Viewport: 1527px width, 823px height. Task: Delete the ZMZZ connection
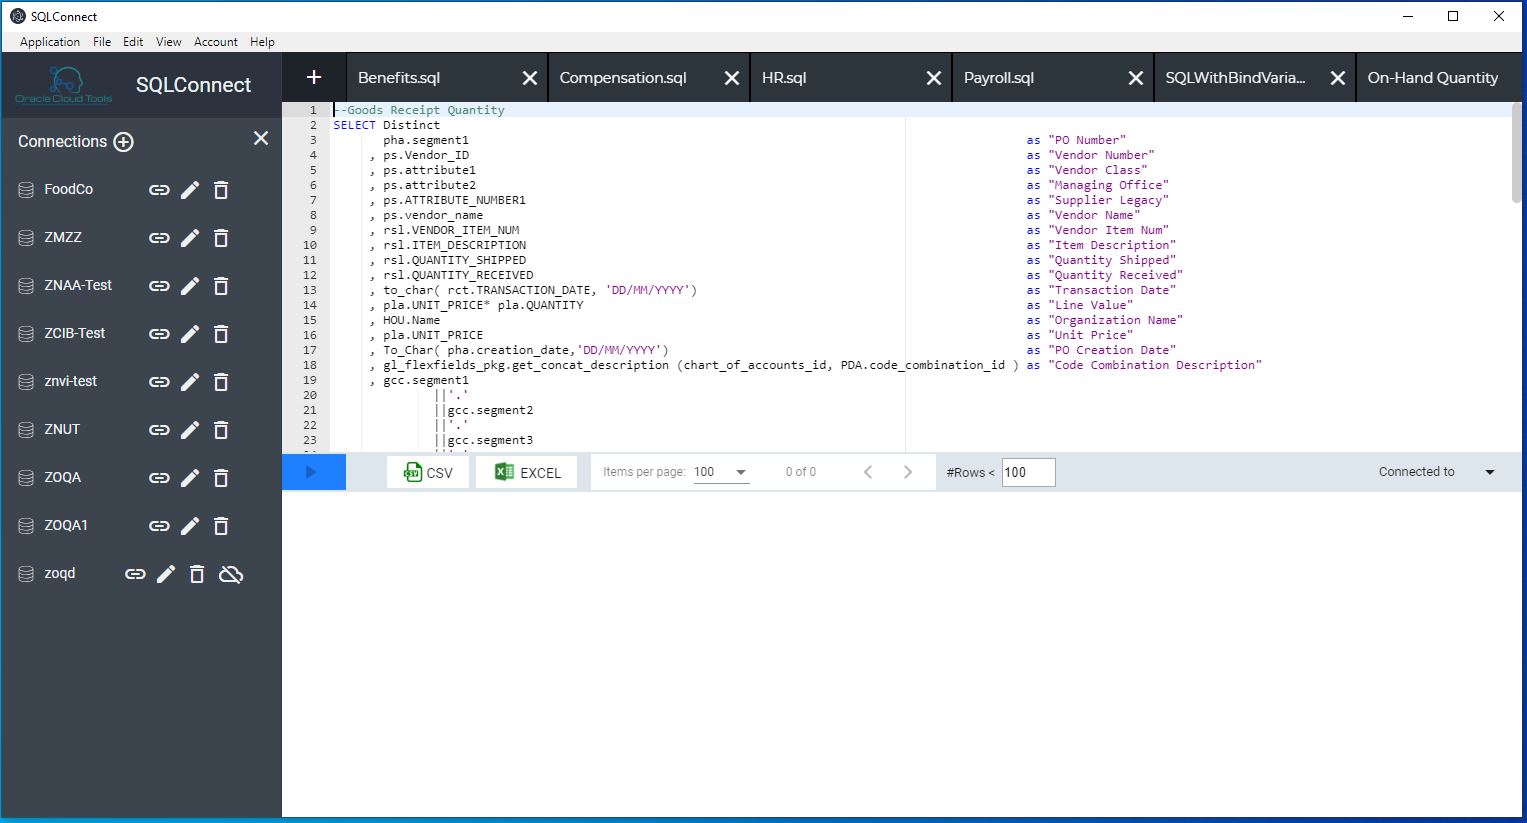tap(221, 238)
